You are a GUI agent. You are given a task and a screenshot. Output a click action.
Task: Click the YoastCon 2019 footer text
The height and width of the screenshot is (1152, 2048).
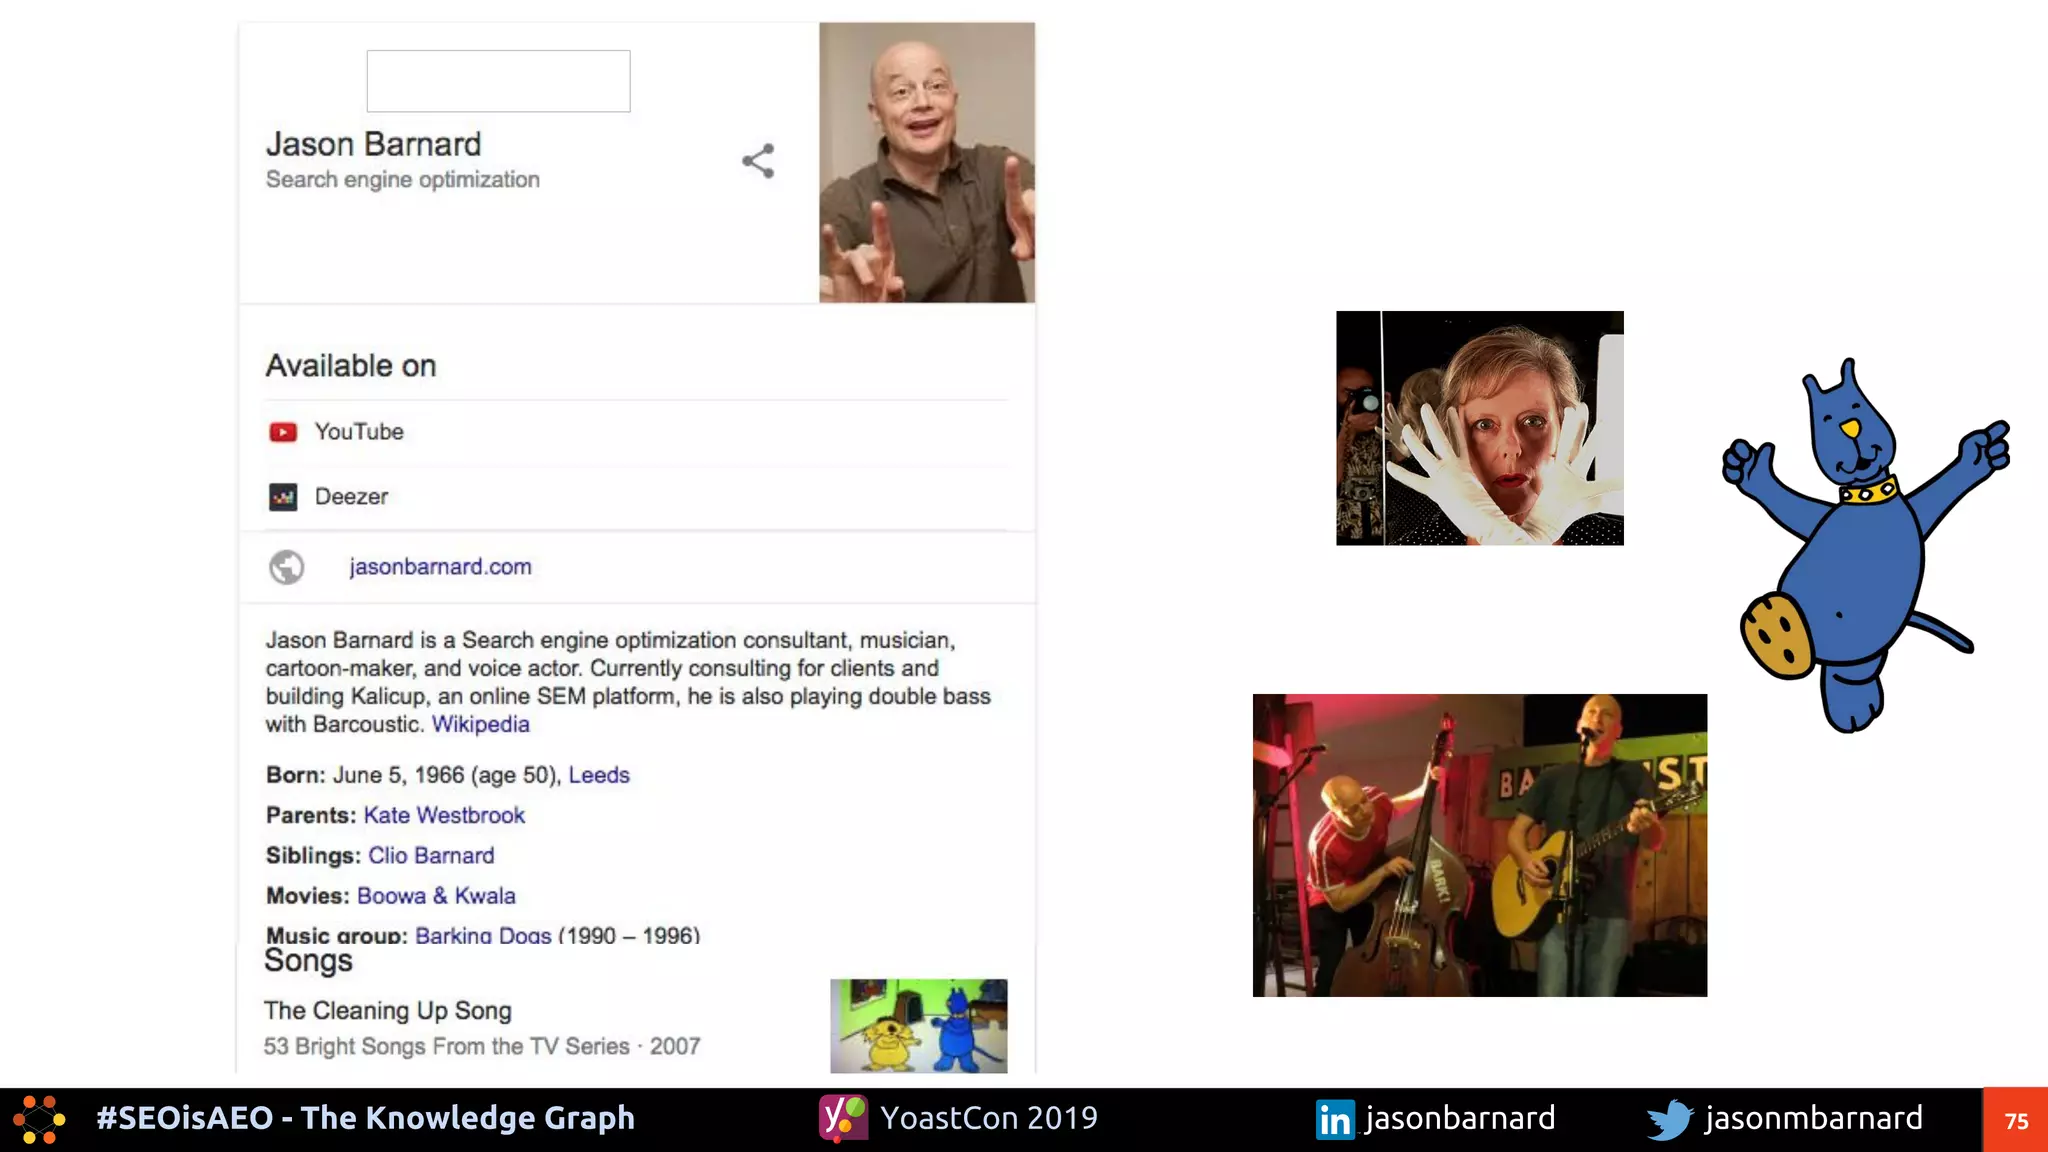[989, 1118]
